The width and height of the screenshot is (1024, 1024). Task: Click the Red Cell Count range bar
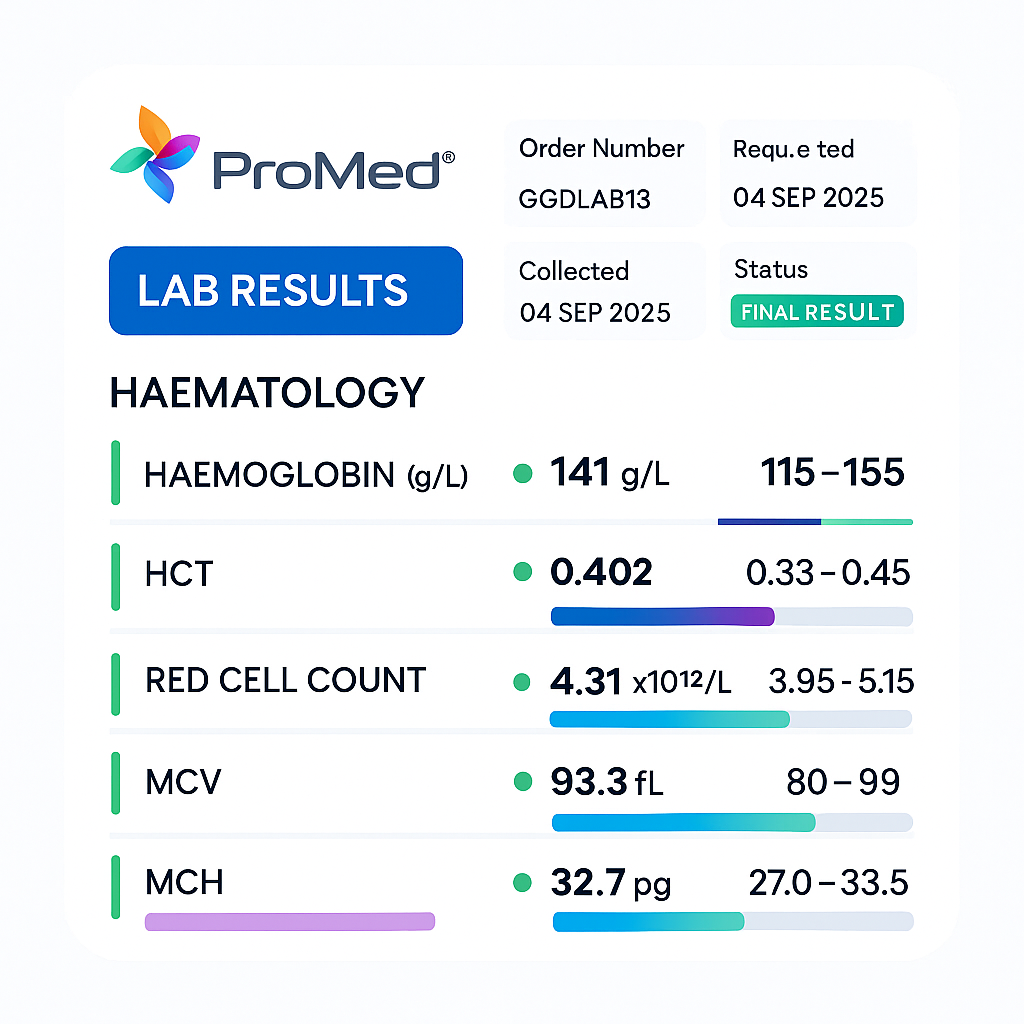[731, 719]
